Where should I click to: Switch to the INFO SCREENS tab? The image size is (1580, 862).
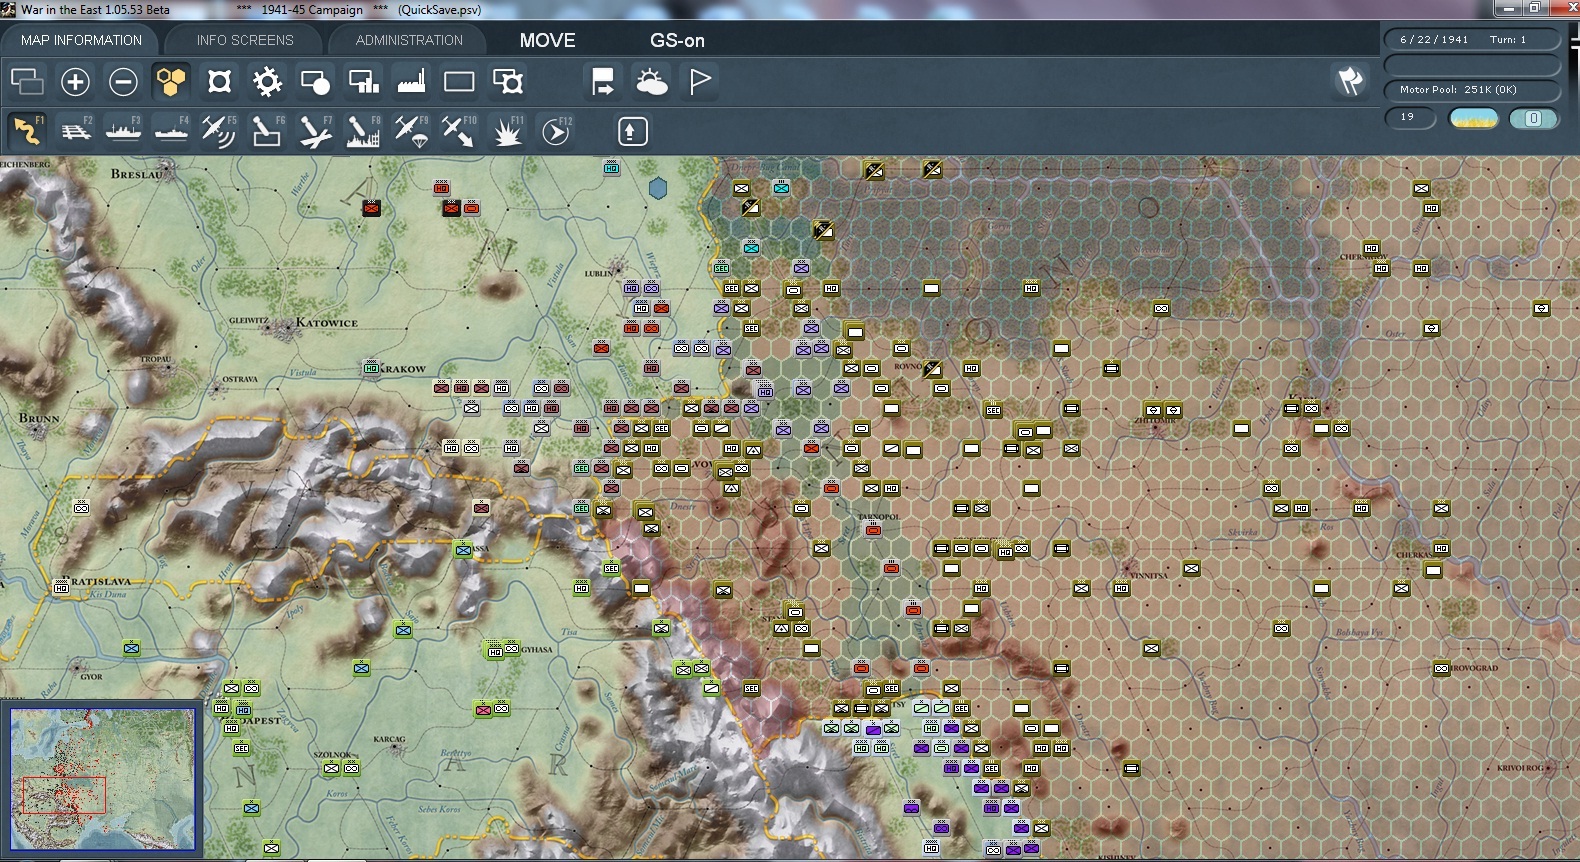[245, 40]
